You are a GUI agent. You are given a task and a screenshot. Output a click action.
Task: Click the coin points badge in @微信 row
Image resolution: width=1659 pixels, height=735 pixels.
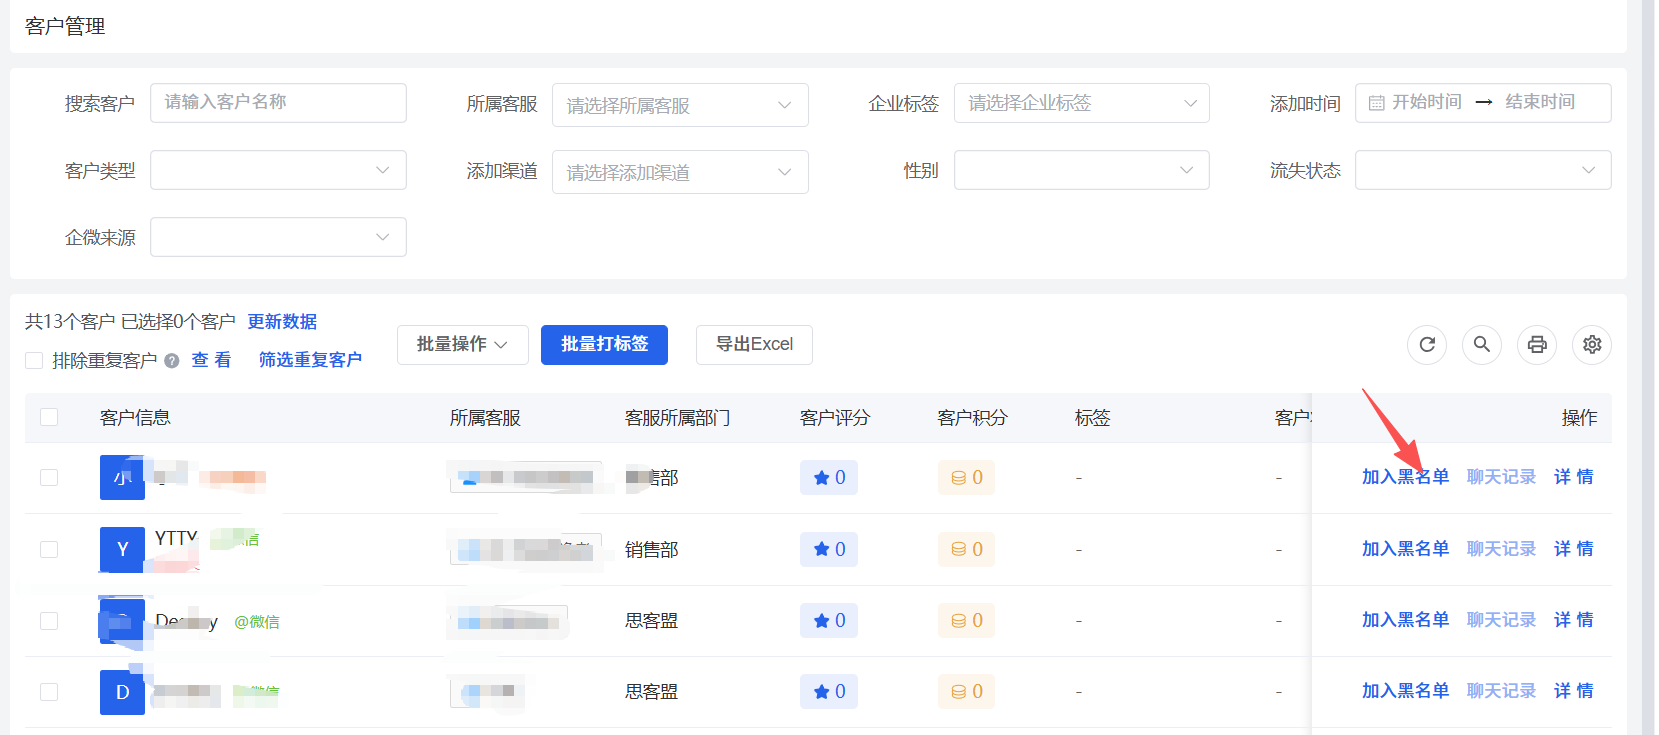[966, 621]
